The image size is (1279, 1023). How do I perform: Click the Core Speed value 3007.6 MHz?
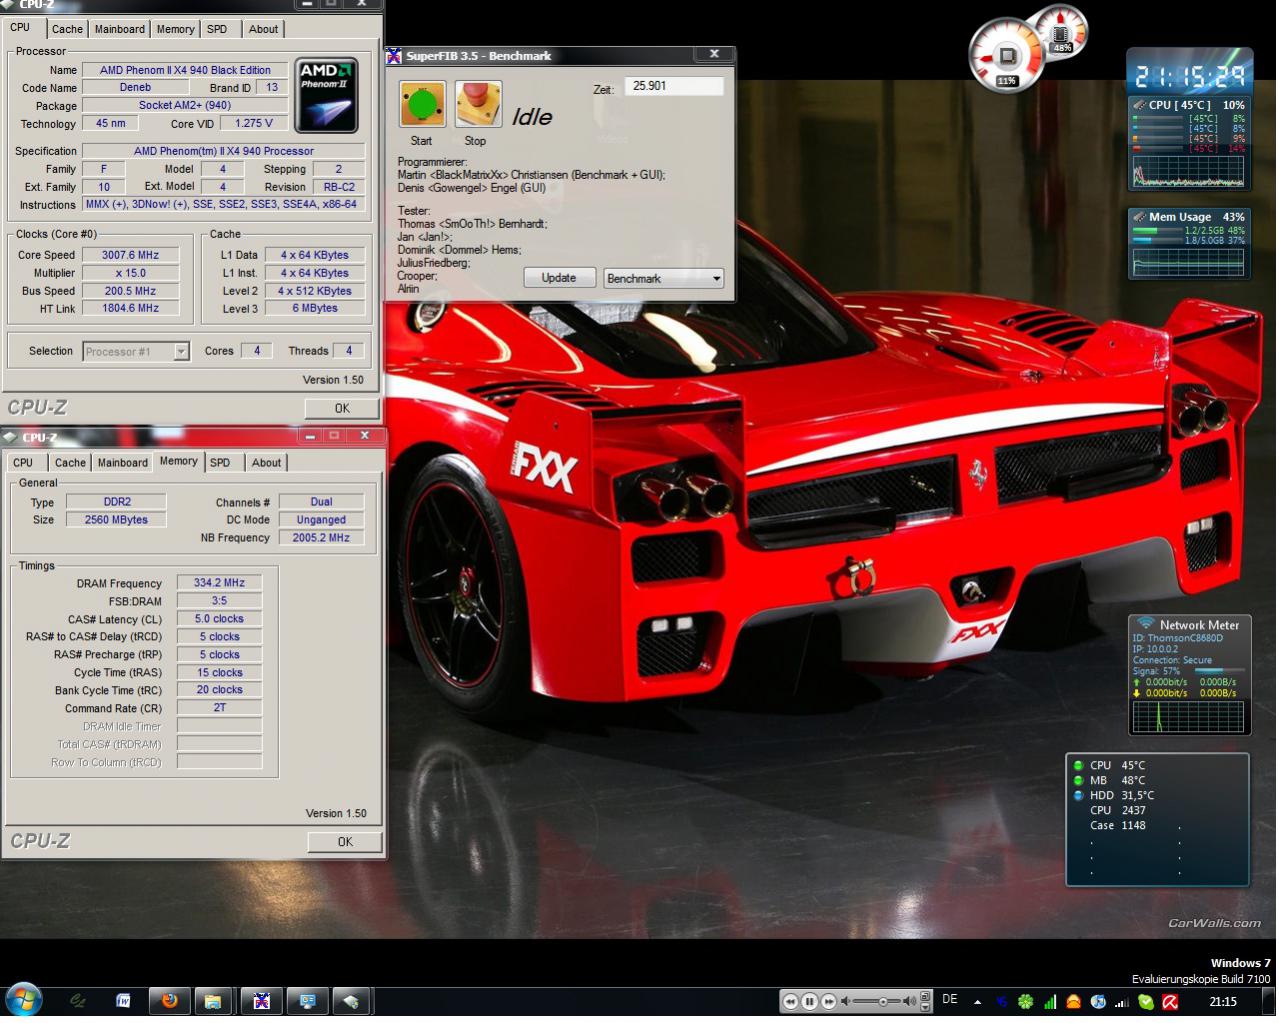[x=131, y=255]
